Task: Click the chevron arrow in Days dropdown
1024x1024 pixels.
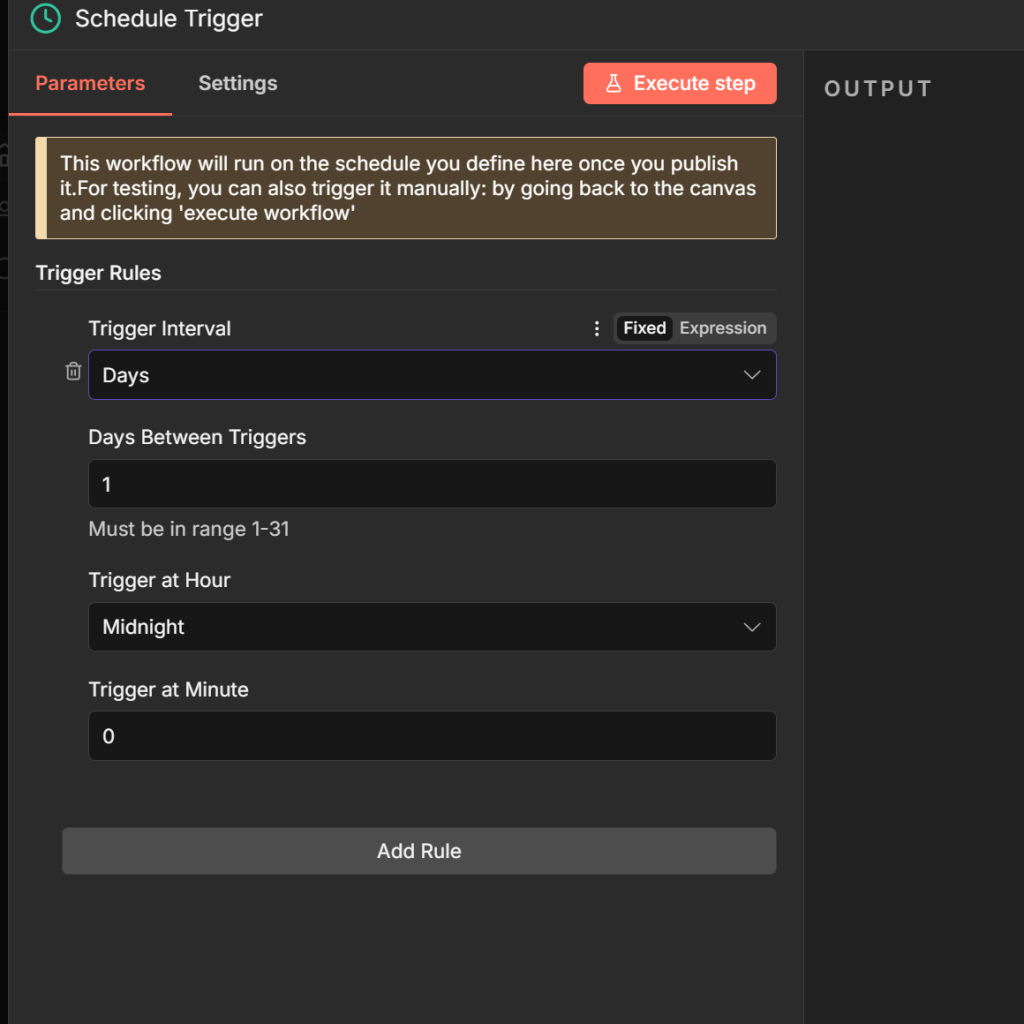Action: click(x=752, y=375)
